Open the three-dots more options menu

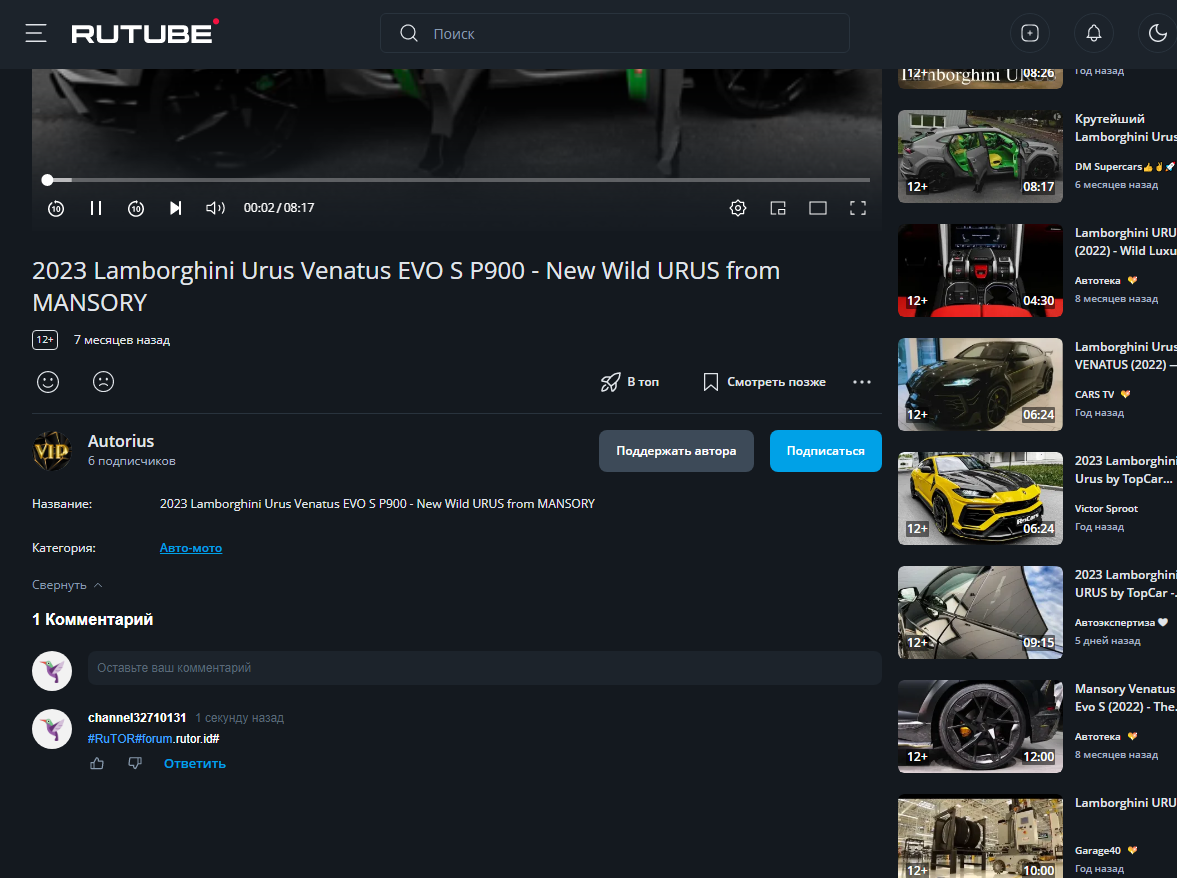coord(862,382)
